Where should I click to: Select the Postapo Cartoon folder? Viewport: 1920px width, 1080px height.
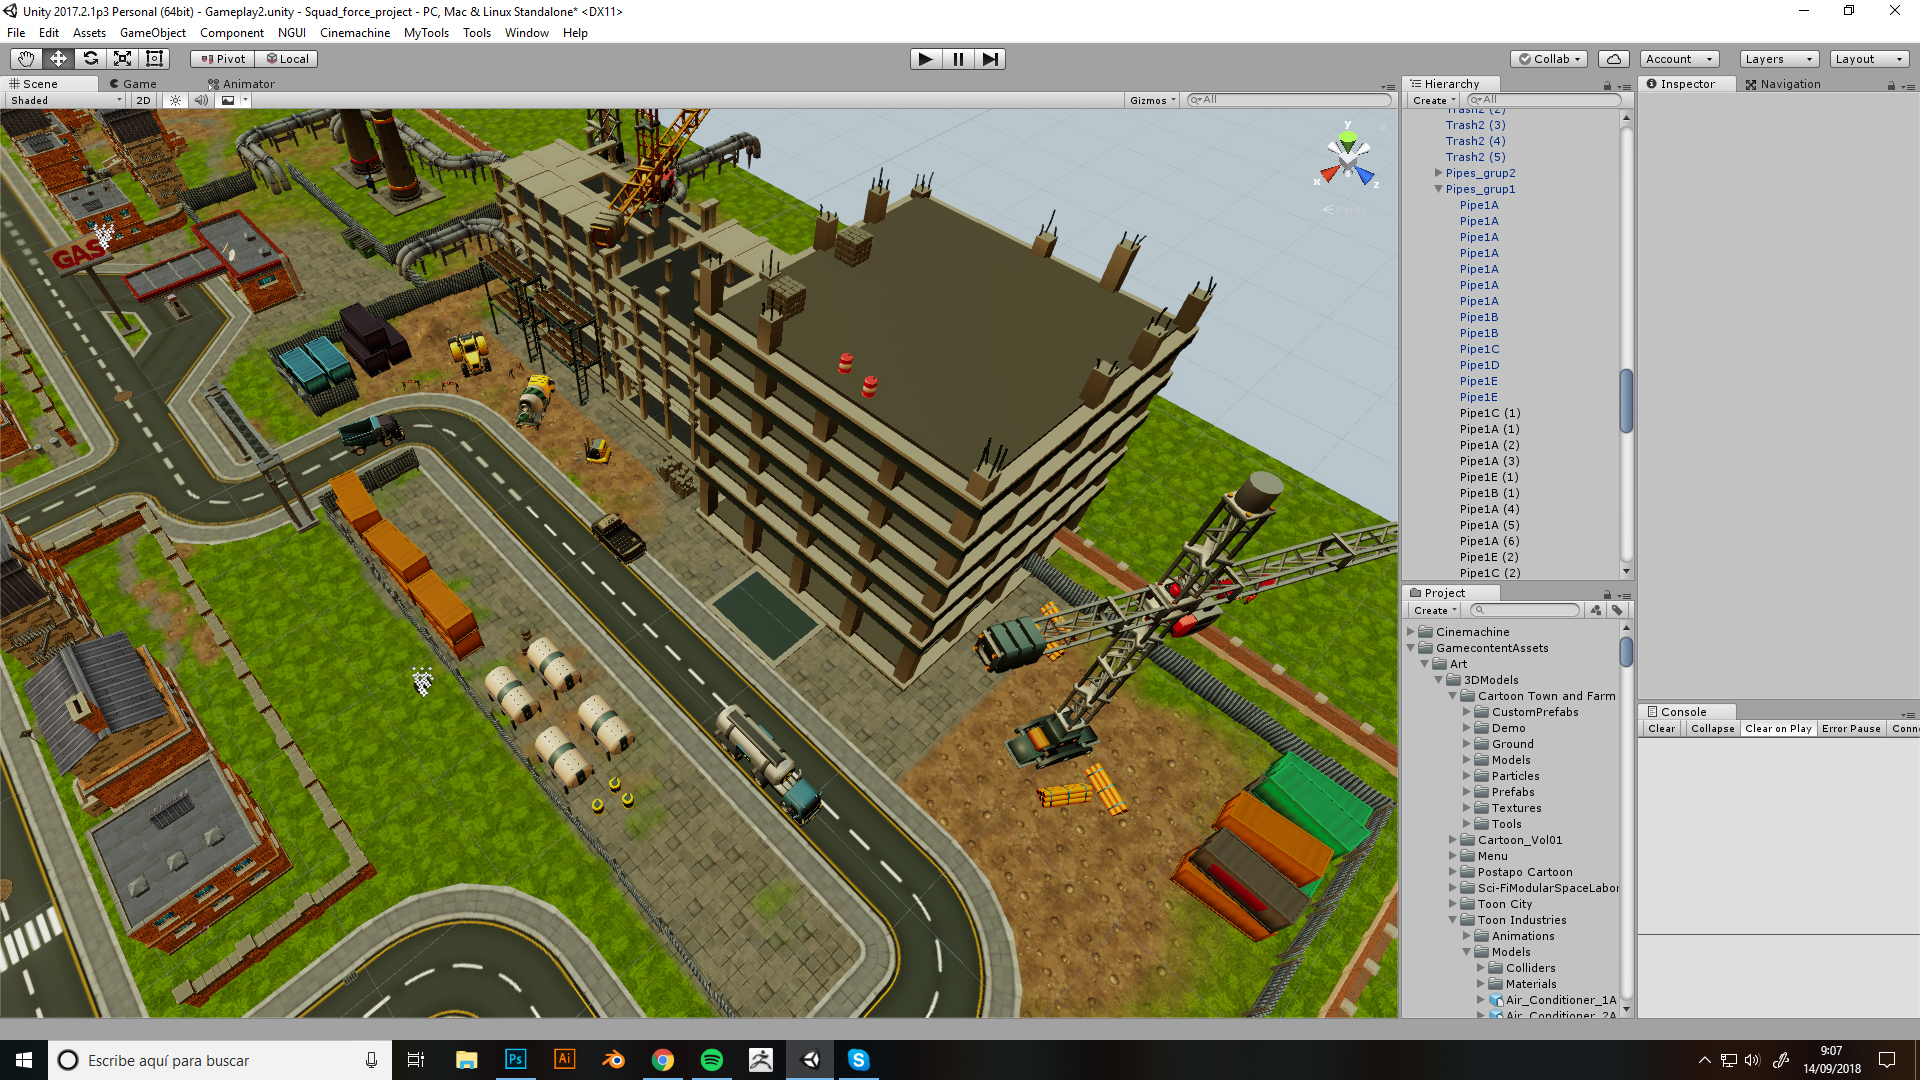tap(1525, 872)
